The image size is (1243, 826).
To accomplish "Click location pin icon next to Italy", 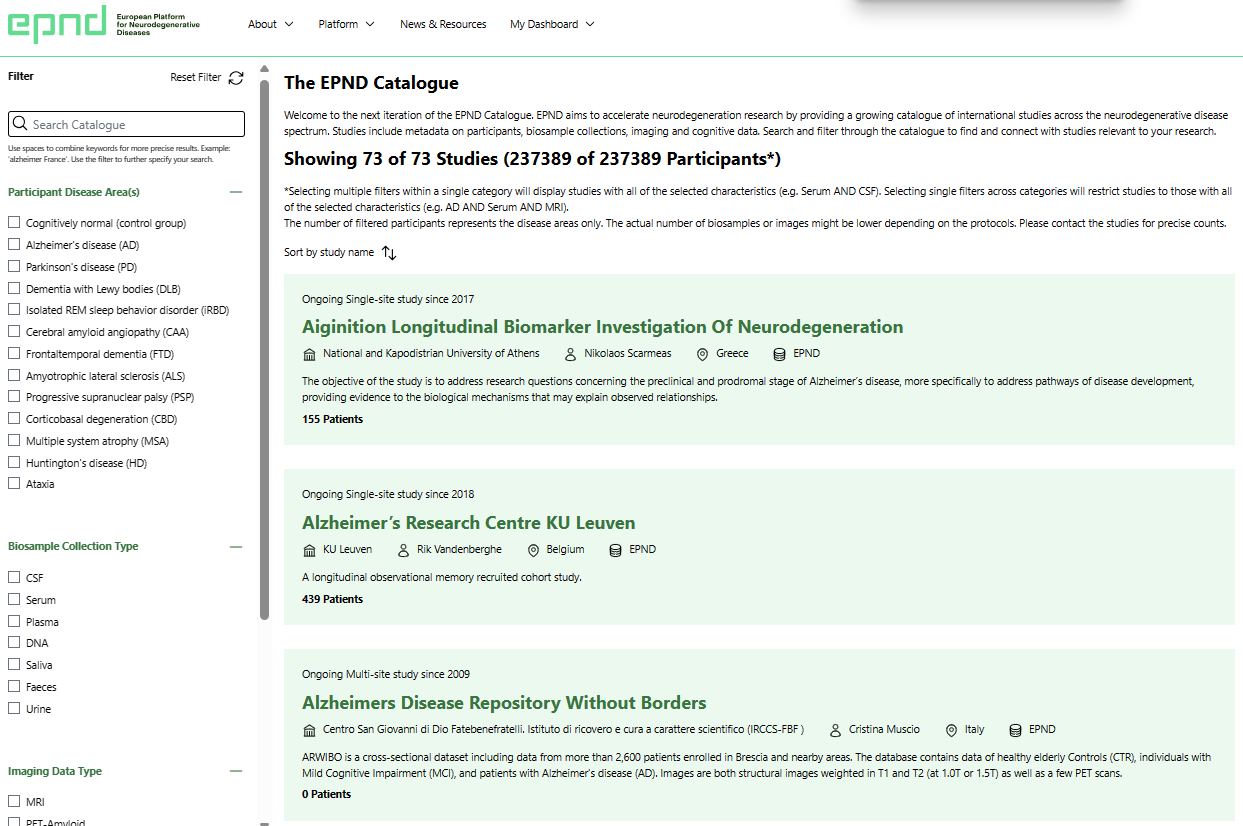I will click(951, 730).
